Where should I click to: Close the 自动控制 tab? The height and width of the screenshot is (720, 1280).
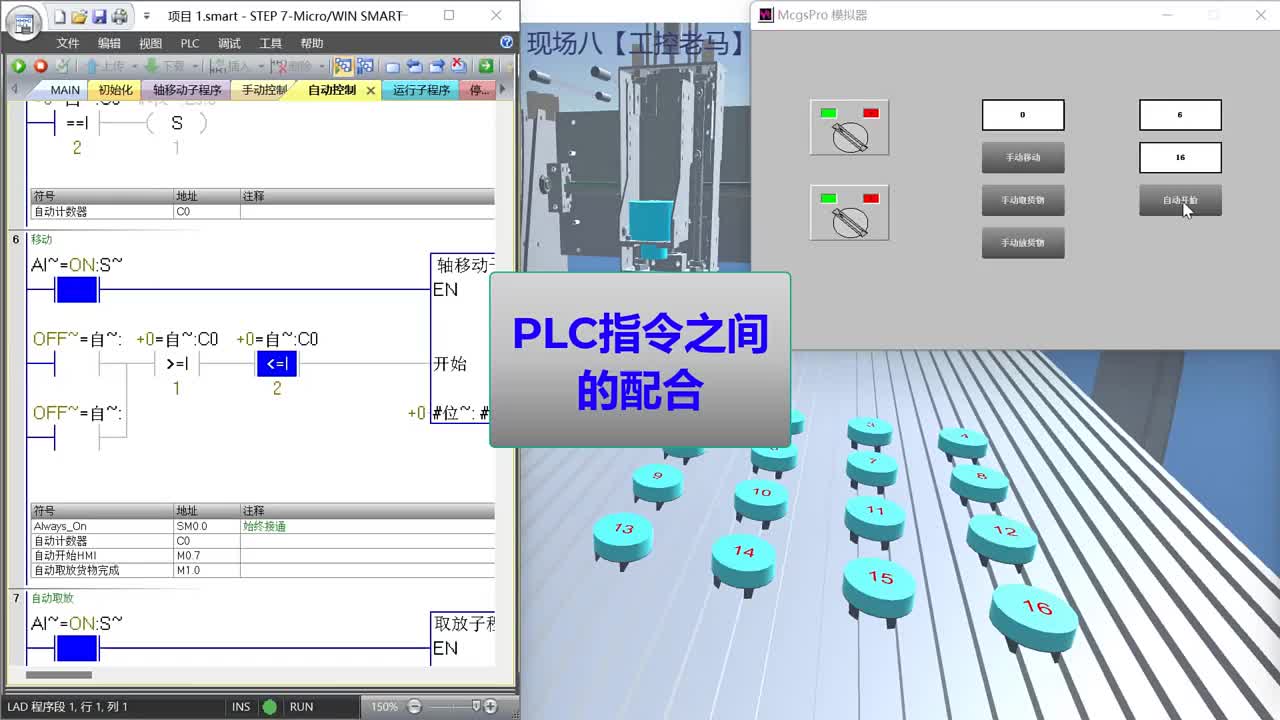tap(370, 90)
